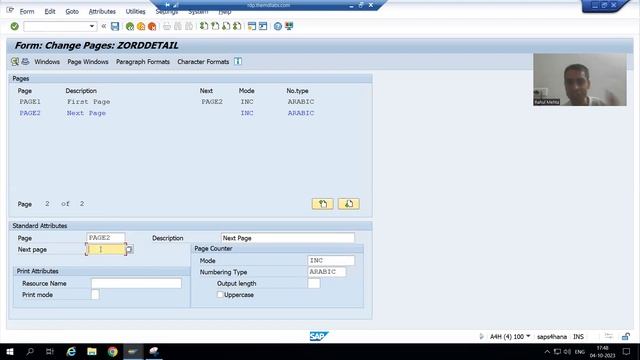The width and height of the screenshot is (640, 360).
Task: Click the Create New Session icon
Action: (x=252, y=27)
